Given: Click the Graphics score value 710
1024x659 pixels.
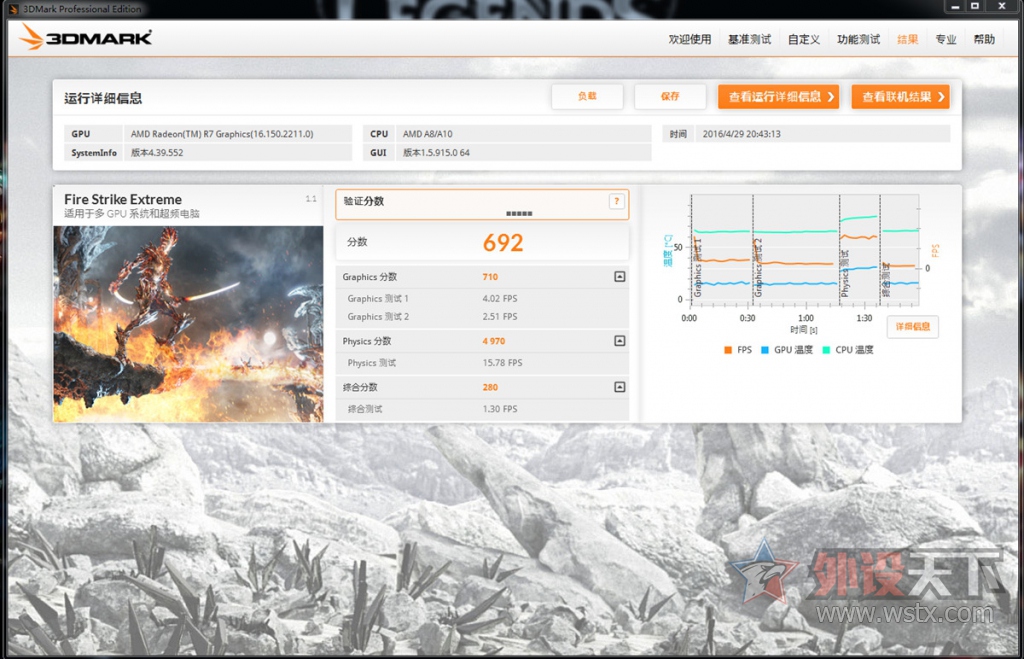Looking at the screenshot, I should tap(490, 277).
